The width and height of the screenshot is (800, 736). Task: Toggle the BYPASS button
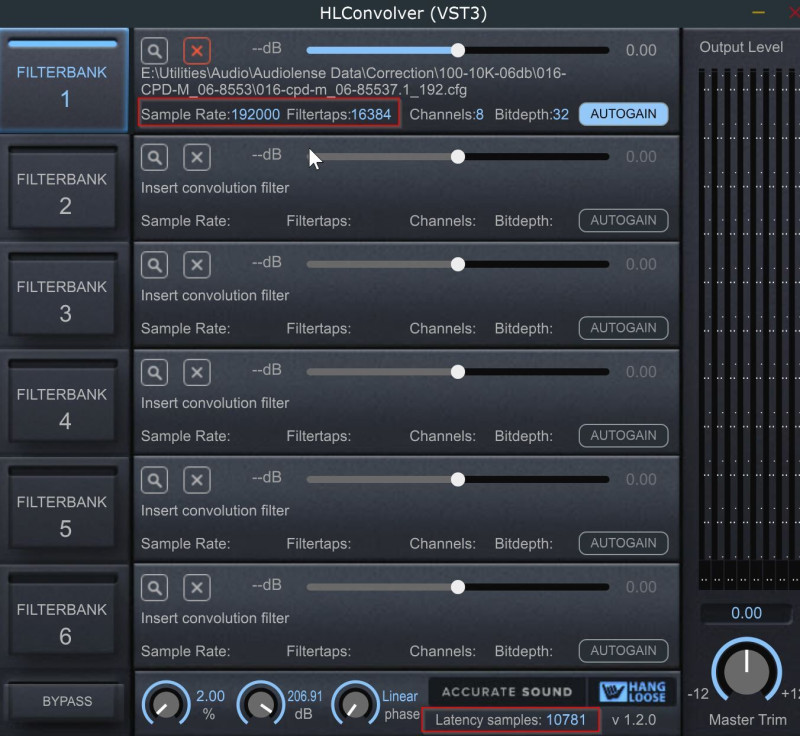coord(64,701)
